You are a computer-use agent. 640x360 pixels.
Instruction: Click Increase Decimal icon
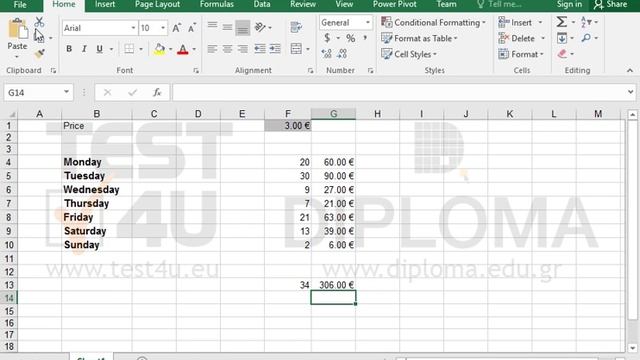click(x=326, y=53)
